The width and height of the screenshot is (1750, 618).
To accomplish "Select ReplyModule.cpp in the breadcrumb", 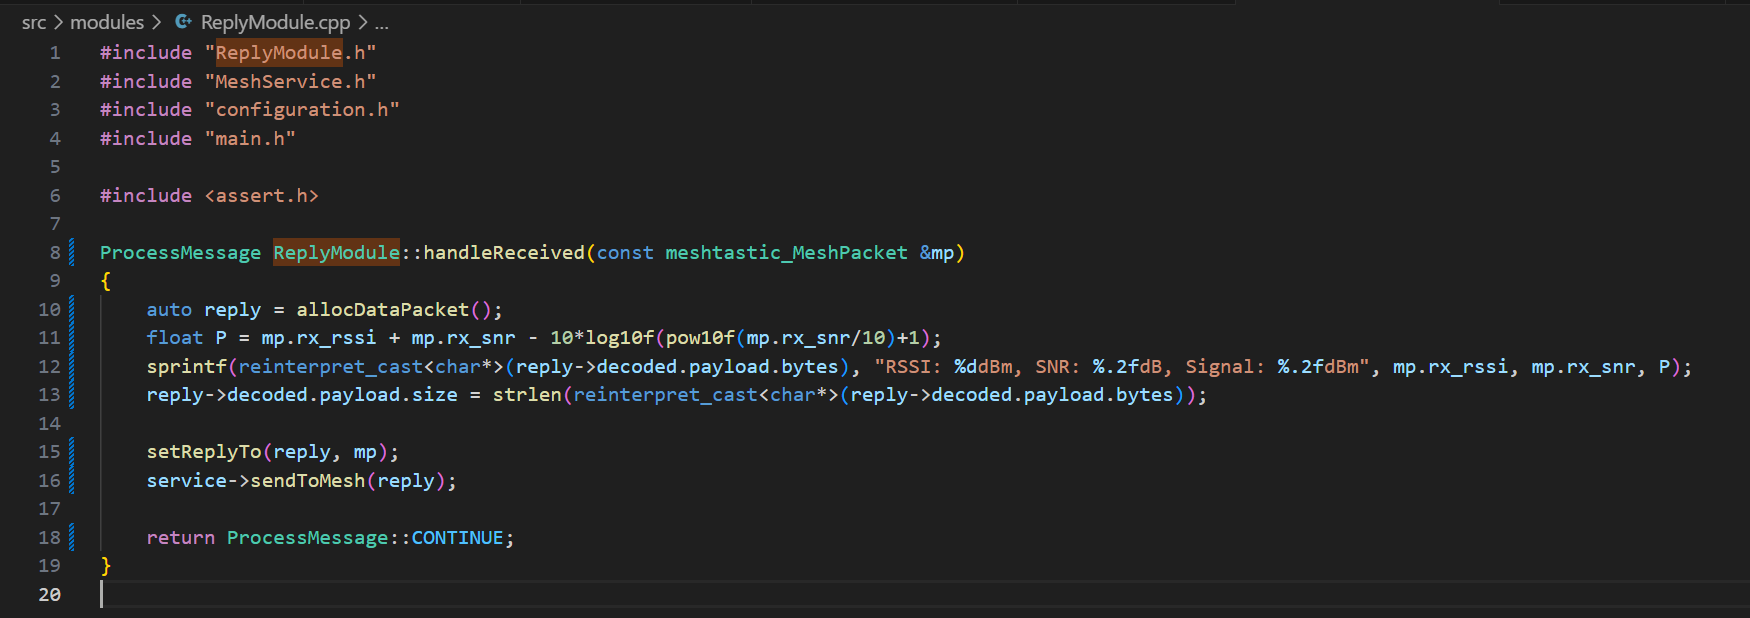I will click(x=275, y=22).
